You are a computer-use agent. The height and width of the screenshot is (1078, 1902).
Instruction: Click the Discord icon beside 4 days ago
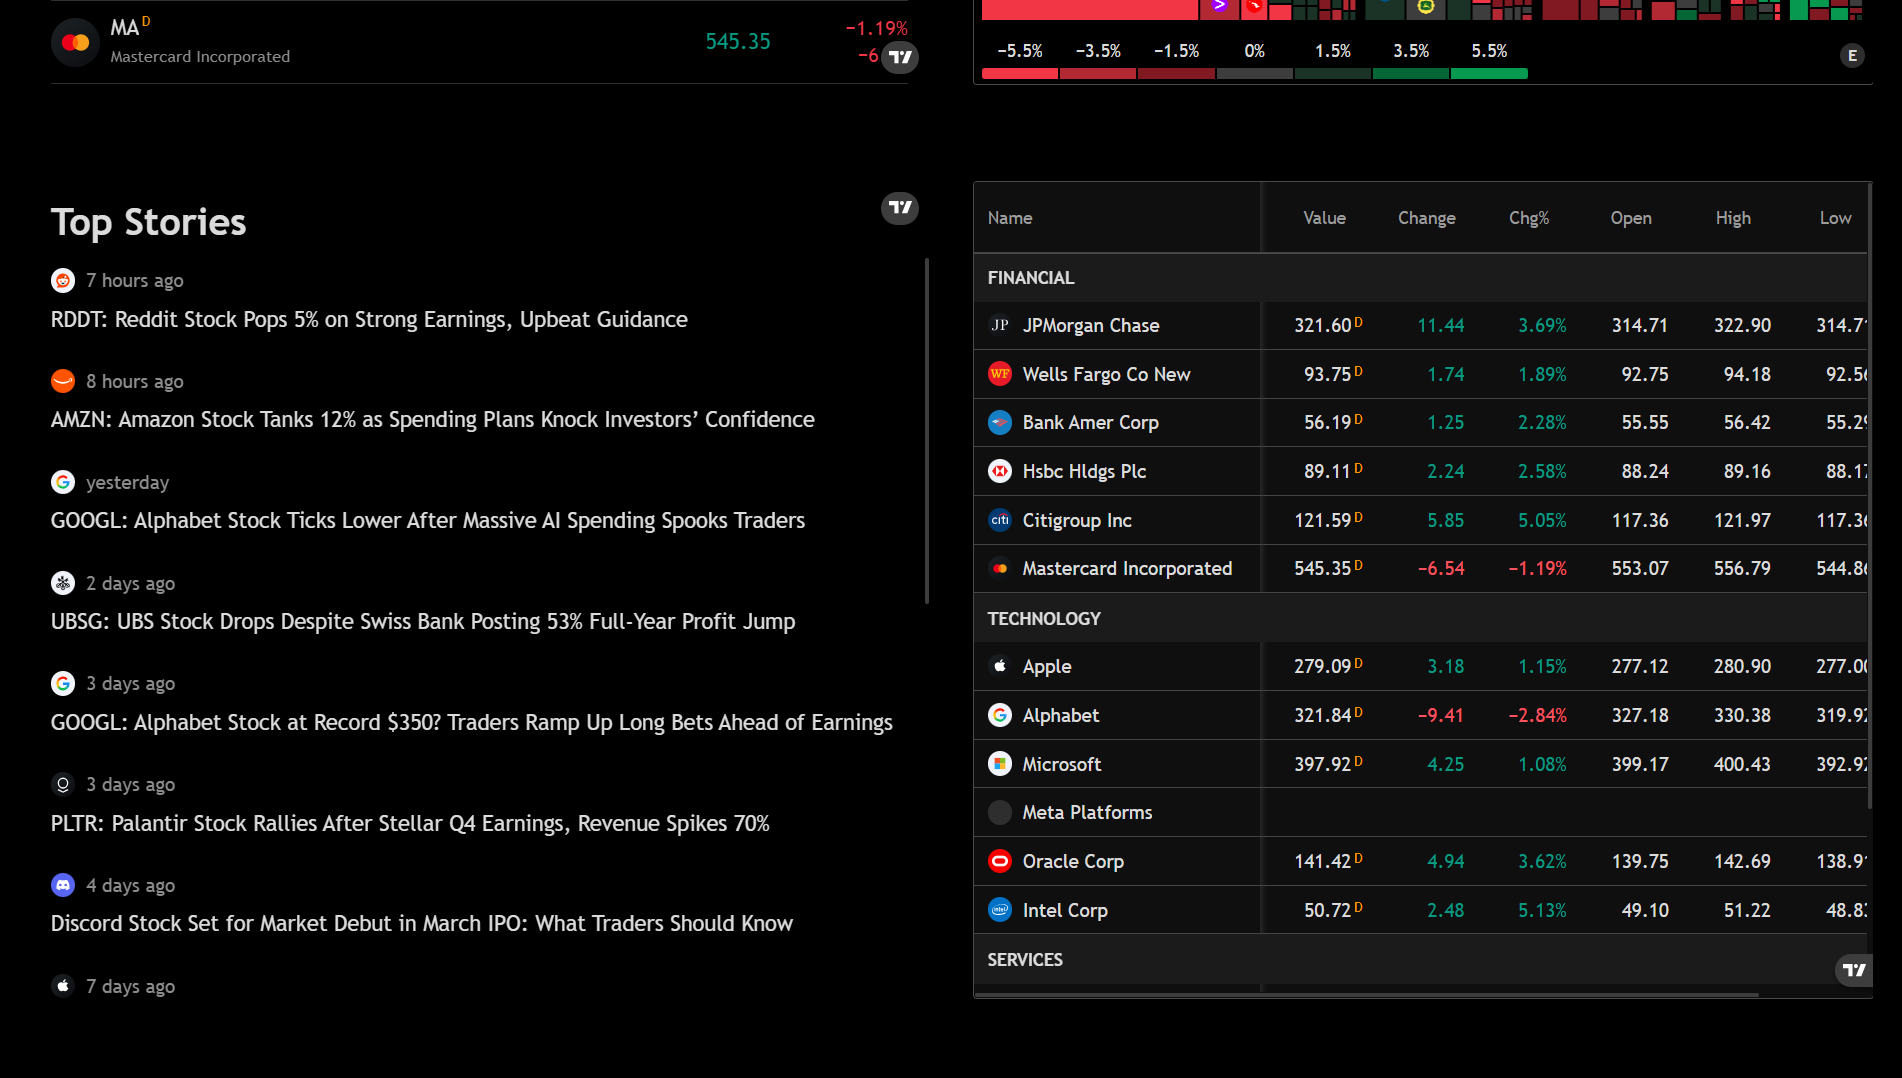tap(63, 885)
